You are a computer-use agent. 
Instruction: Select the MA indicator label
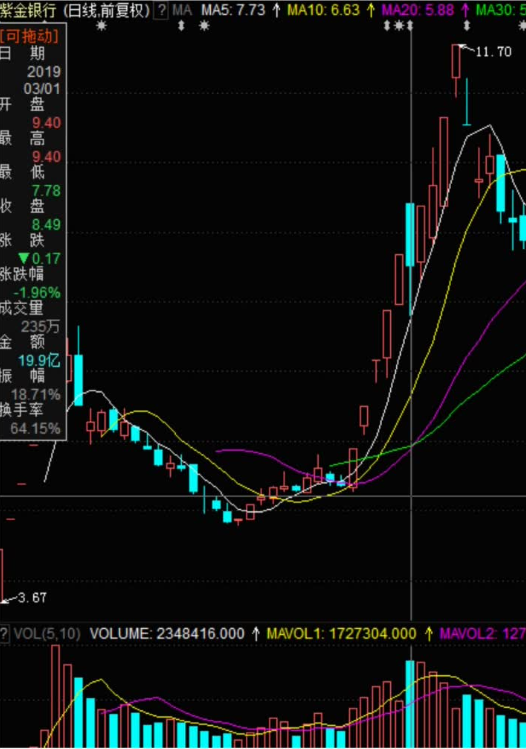(x=182, y=10)
